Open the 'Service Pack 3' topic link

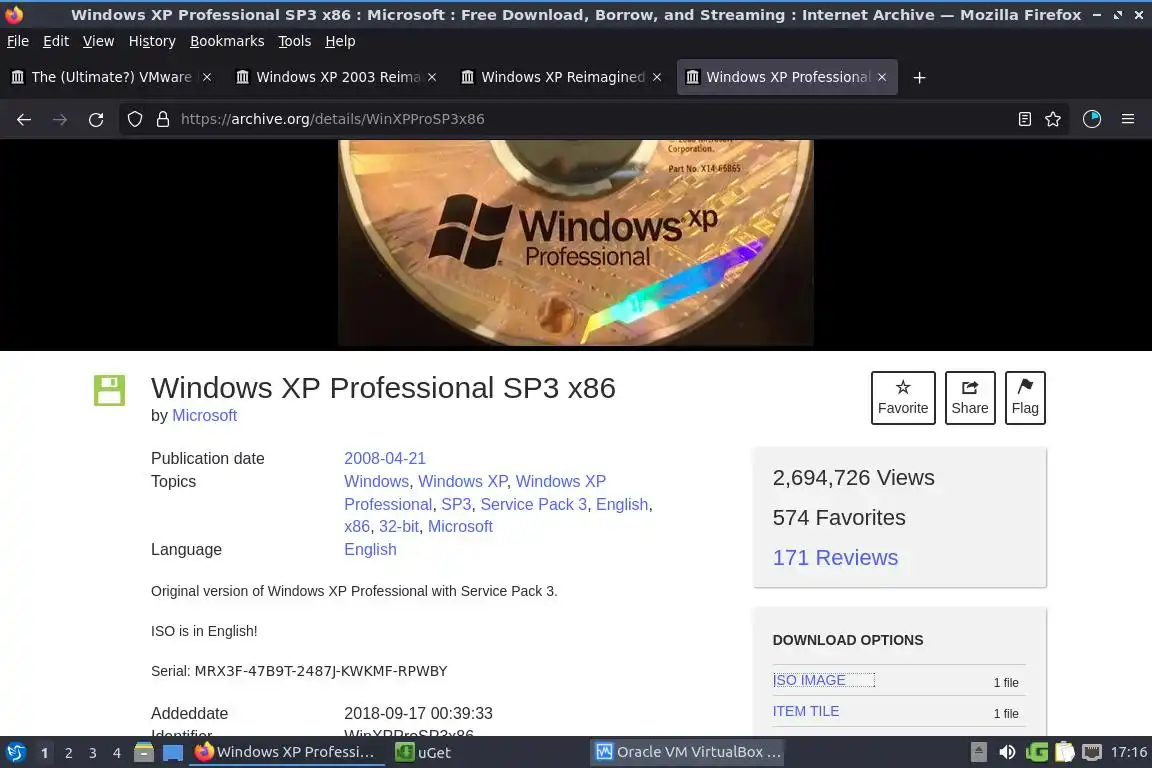point(533,504)
